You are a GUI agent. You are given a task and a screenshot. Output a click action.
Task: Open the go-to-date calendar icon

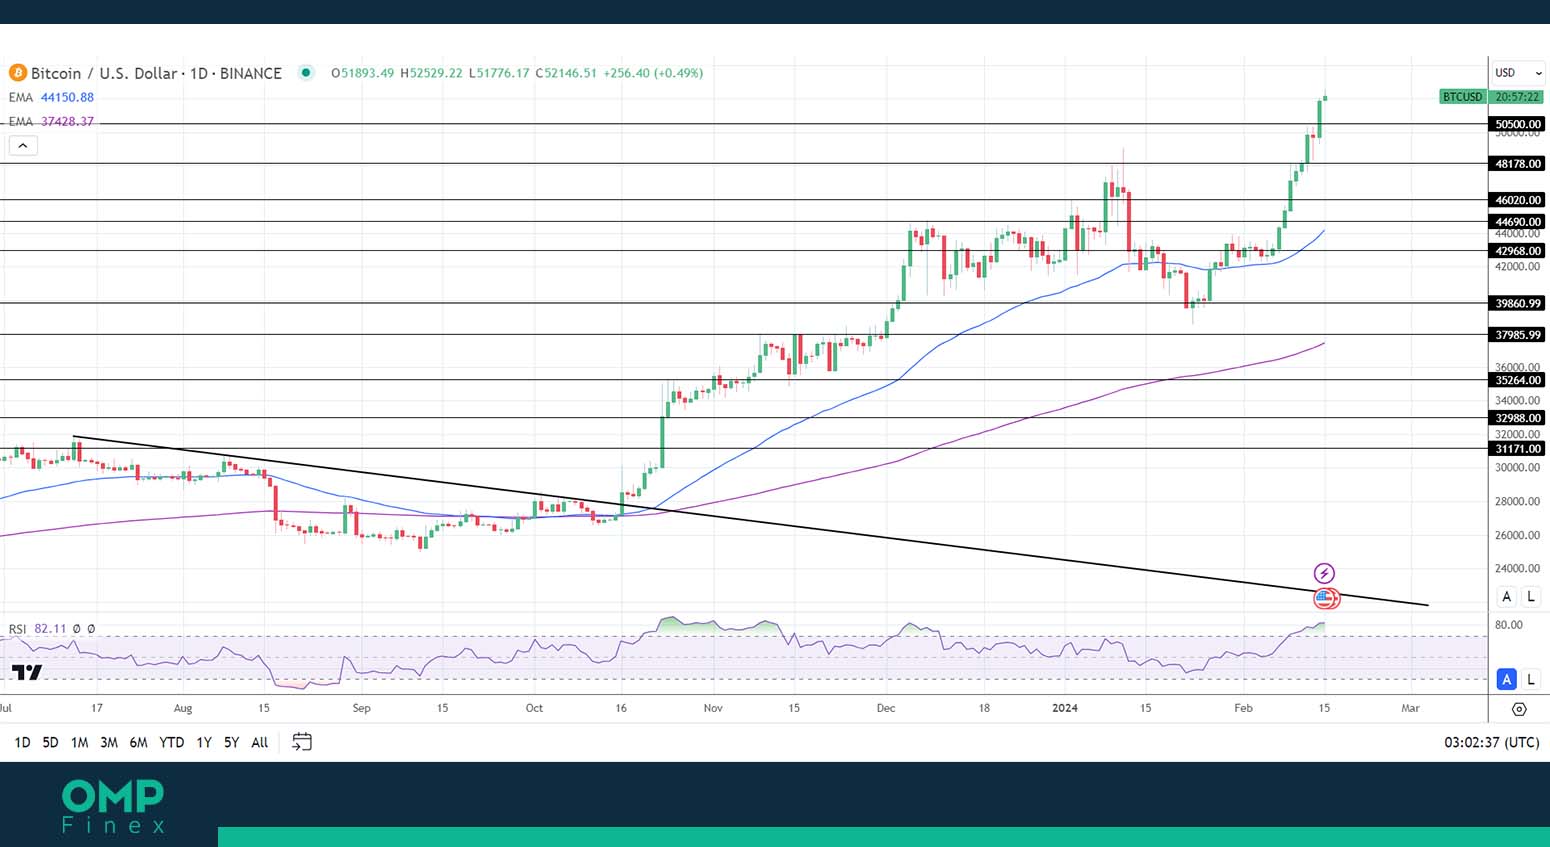click(302, 742)
